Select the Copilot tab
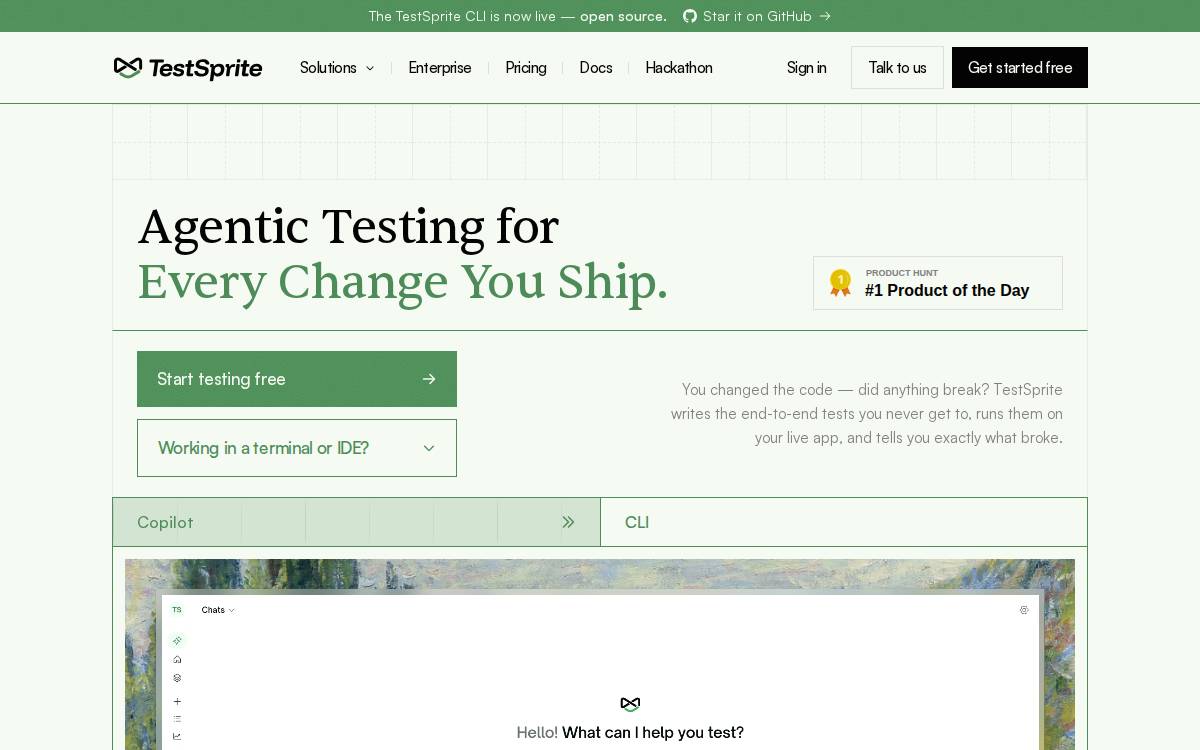Image resolution: width=1200 pixels, height=750 pixels. tap(356, 522)
